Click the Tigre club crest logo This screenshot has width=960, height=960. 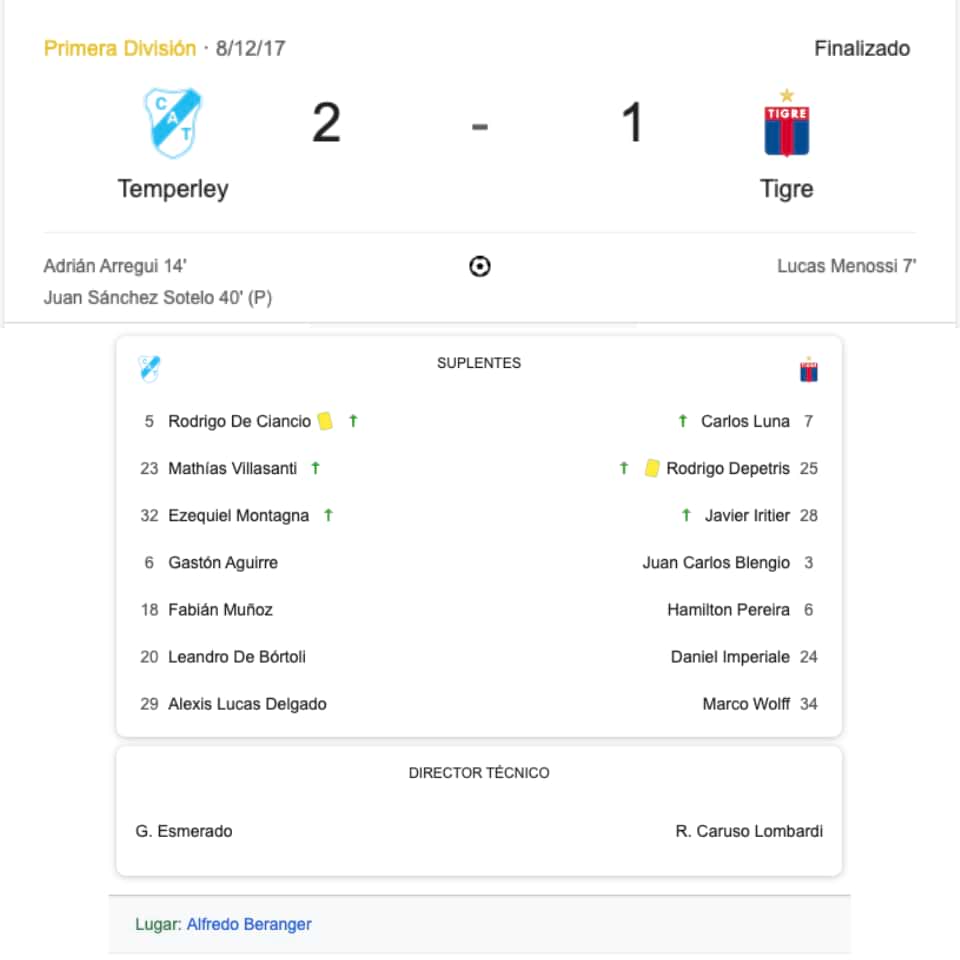[x=787, y=123]
